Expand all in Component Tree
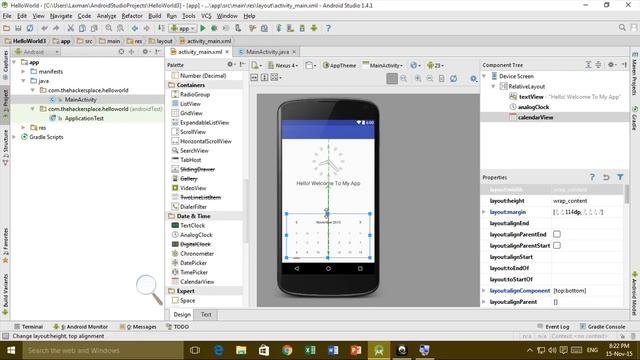This screenshot has height=360, width=640. (x=588, y=64)
